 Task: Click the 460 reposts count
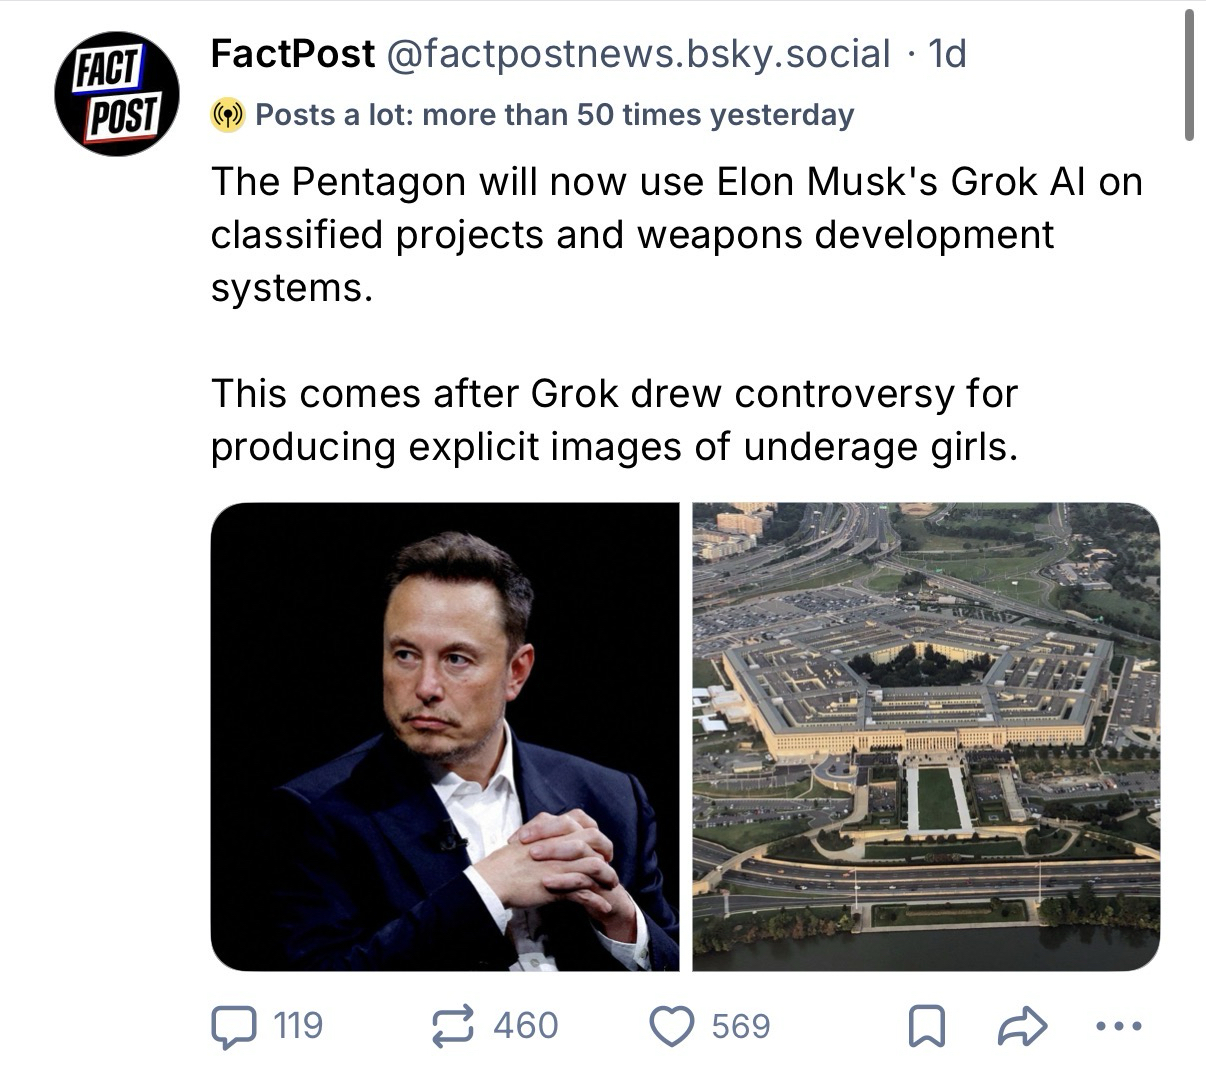click(526, 1026)
